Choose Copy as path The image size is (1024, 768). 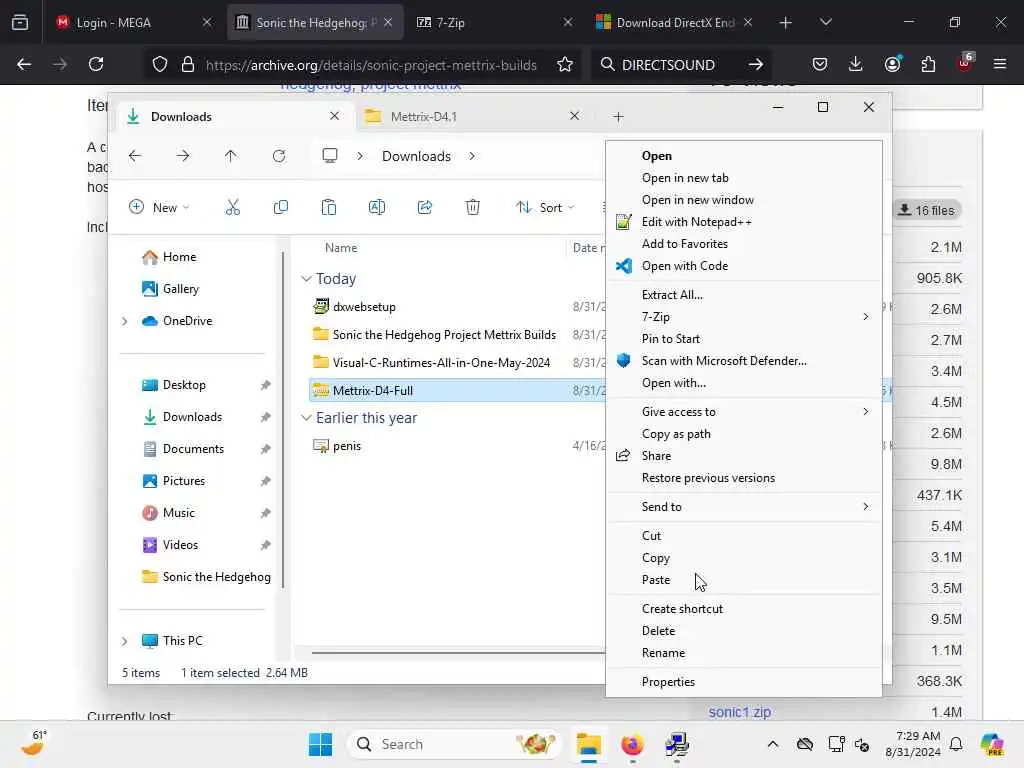[744, 434]
